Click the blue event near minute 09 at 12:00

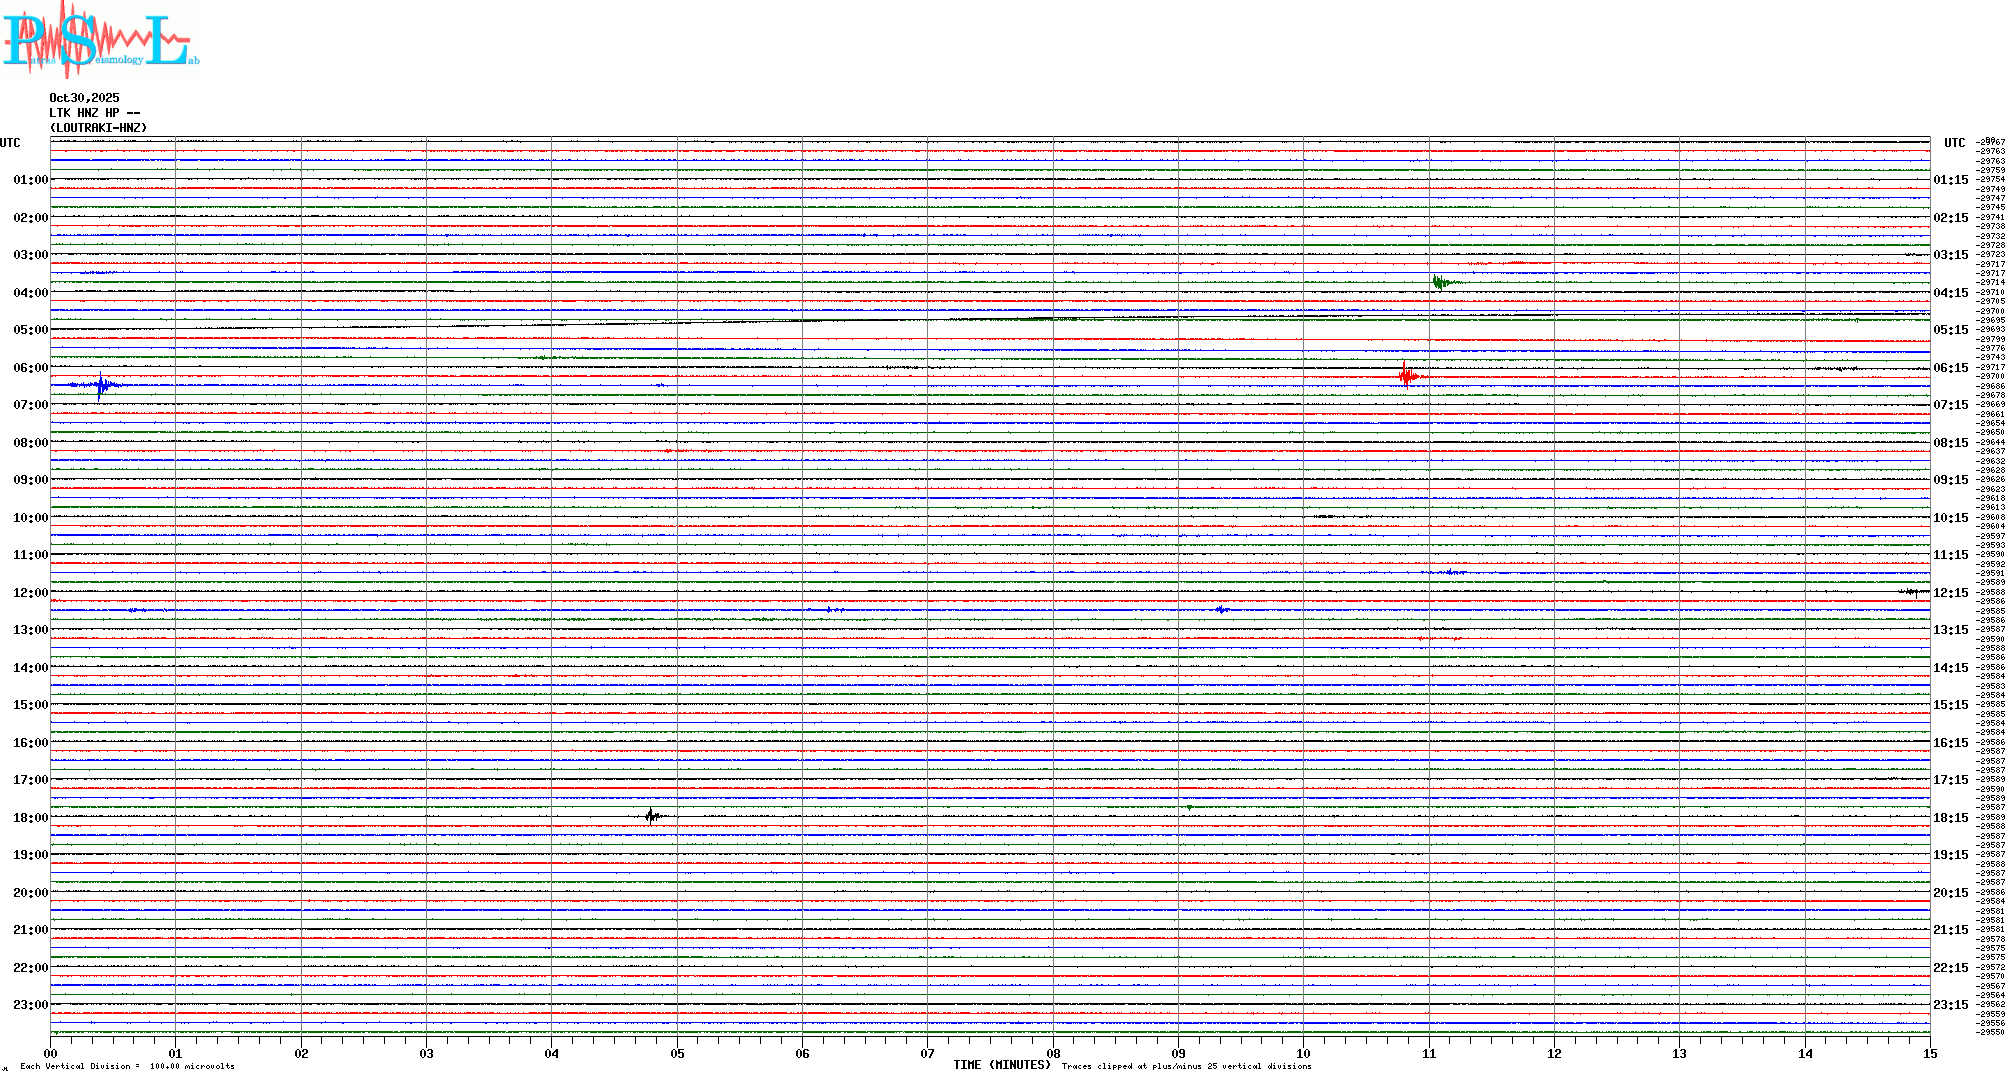[x=1221, y=609]
